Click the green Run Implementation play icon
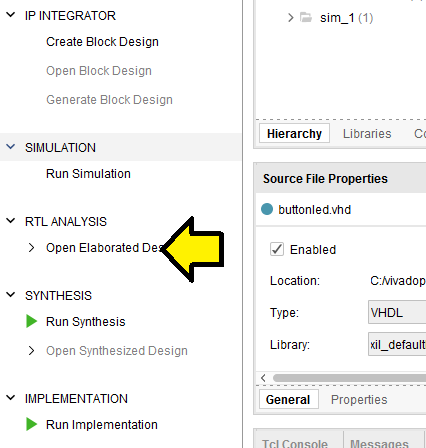Viewport: 426px width, 448px height. [31, 424]
